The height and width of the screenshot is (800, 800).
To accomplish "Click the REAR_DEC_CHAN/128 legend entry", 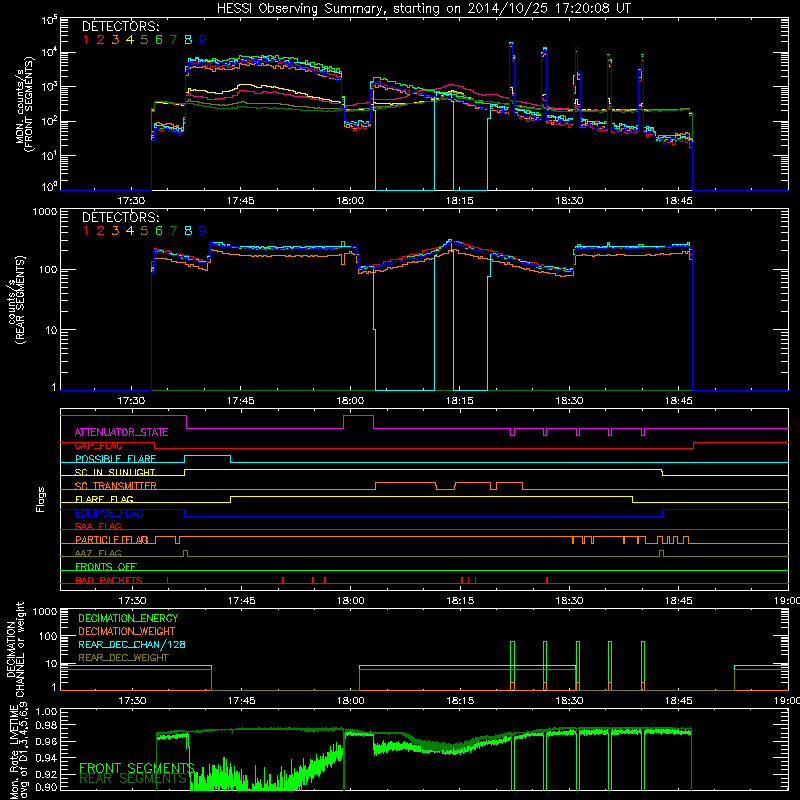I will [x=132, y=645].
